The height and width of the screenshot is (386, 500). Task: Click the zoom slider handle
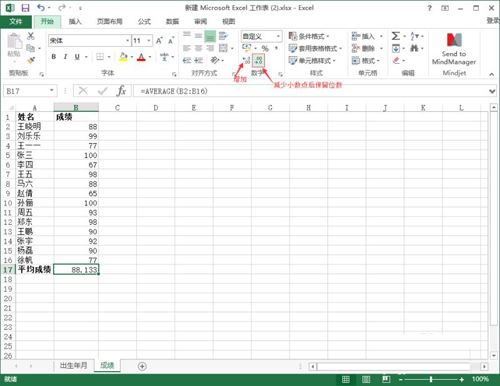pyautogui.click(x=431, y=379)
